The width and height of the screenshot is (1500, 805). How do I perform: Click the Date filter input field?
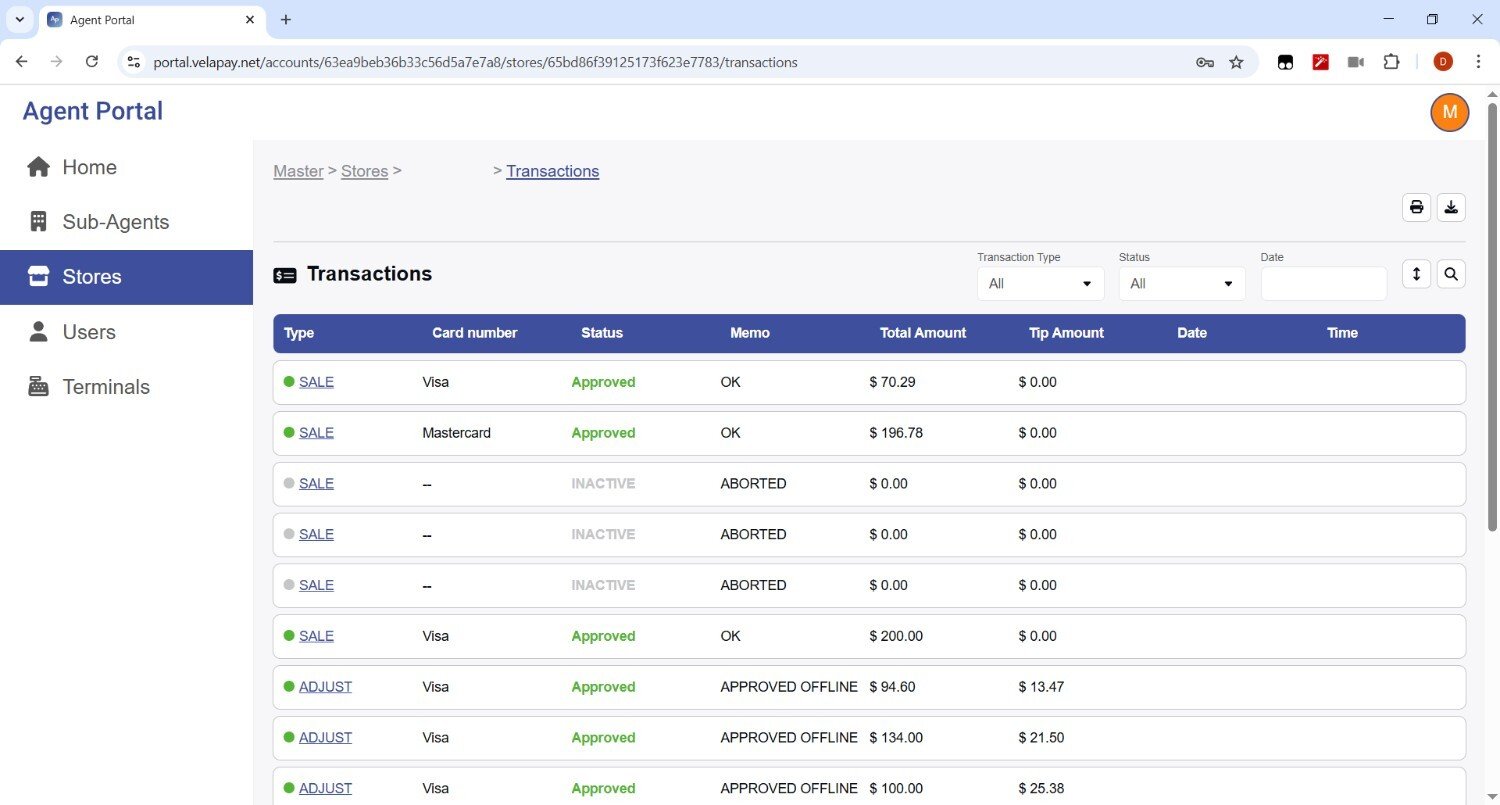pyautogui.click(x=1323, y=284)
